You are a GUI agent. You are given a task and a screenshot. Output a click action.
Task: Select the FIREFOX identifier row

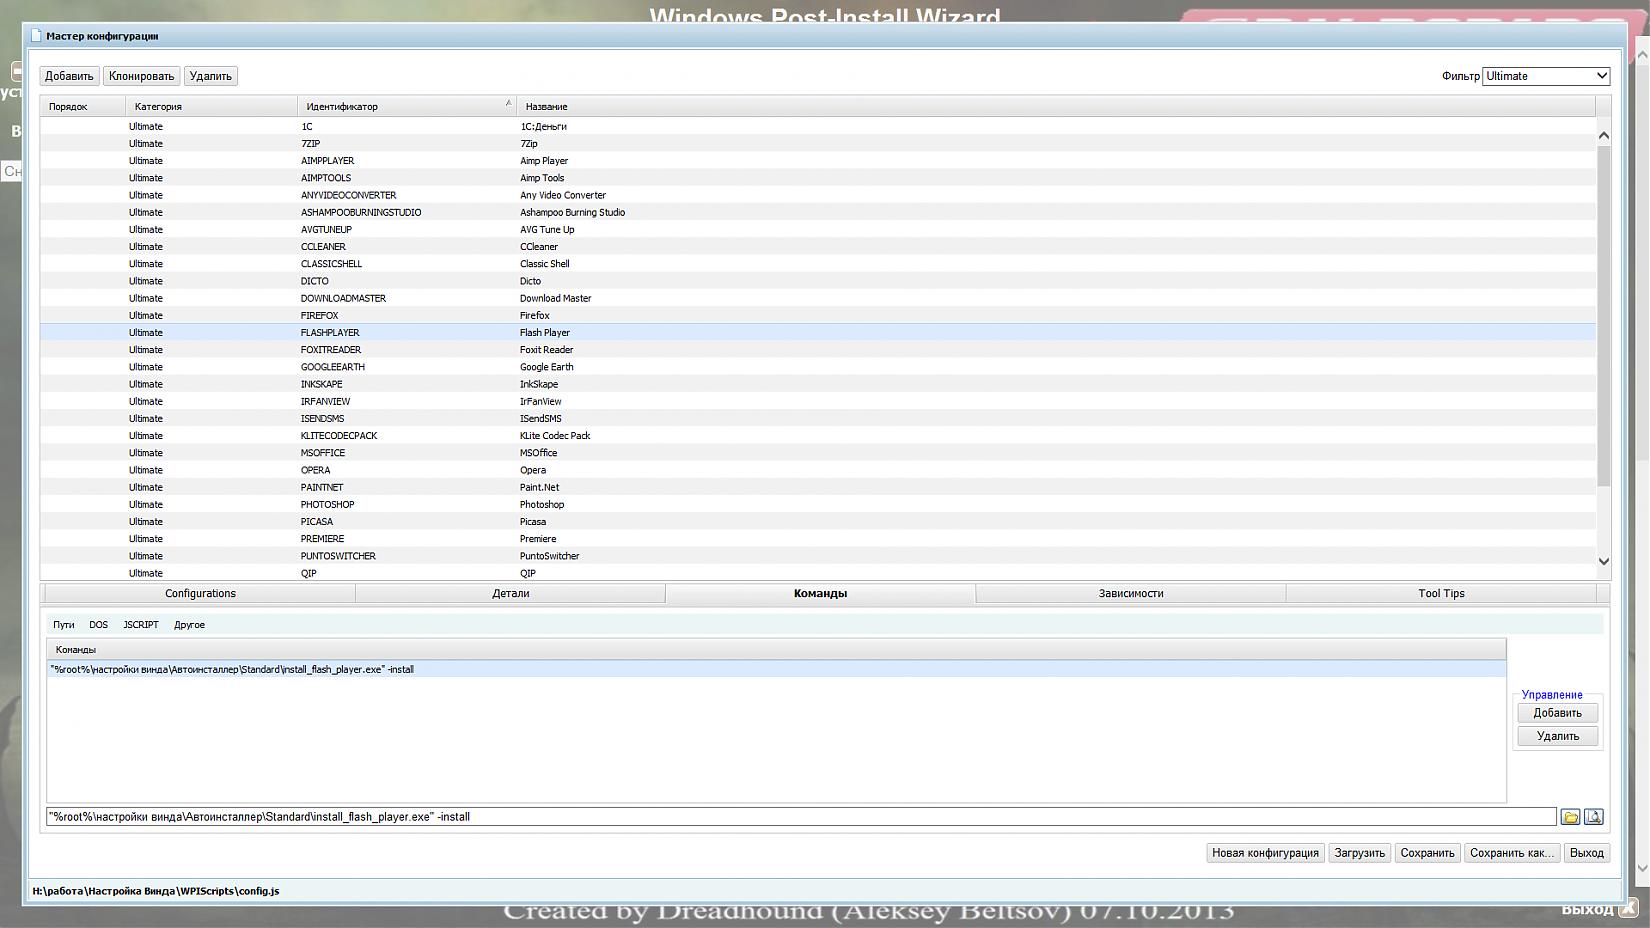click(x=319, y=315)
